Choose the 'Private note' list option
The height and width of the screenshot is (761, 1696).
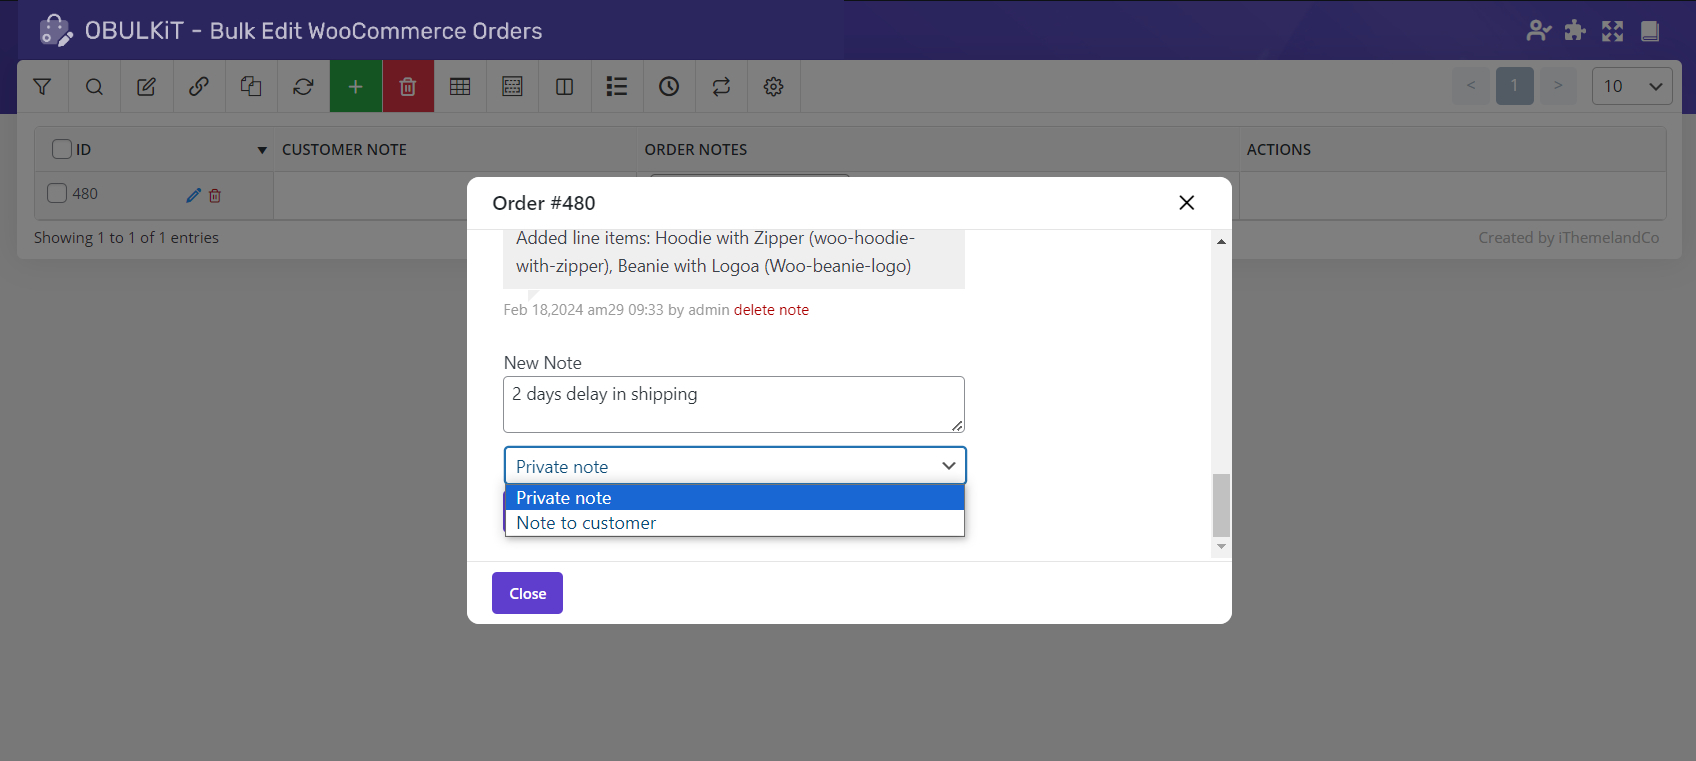(x=564, y=498)
